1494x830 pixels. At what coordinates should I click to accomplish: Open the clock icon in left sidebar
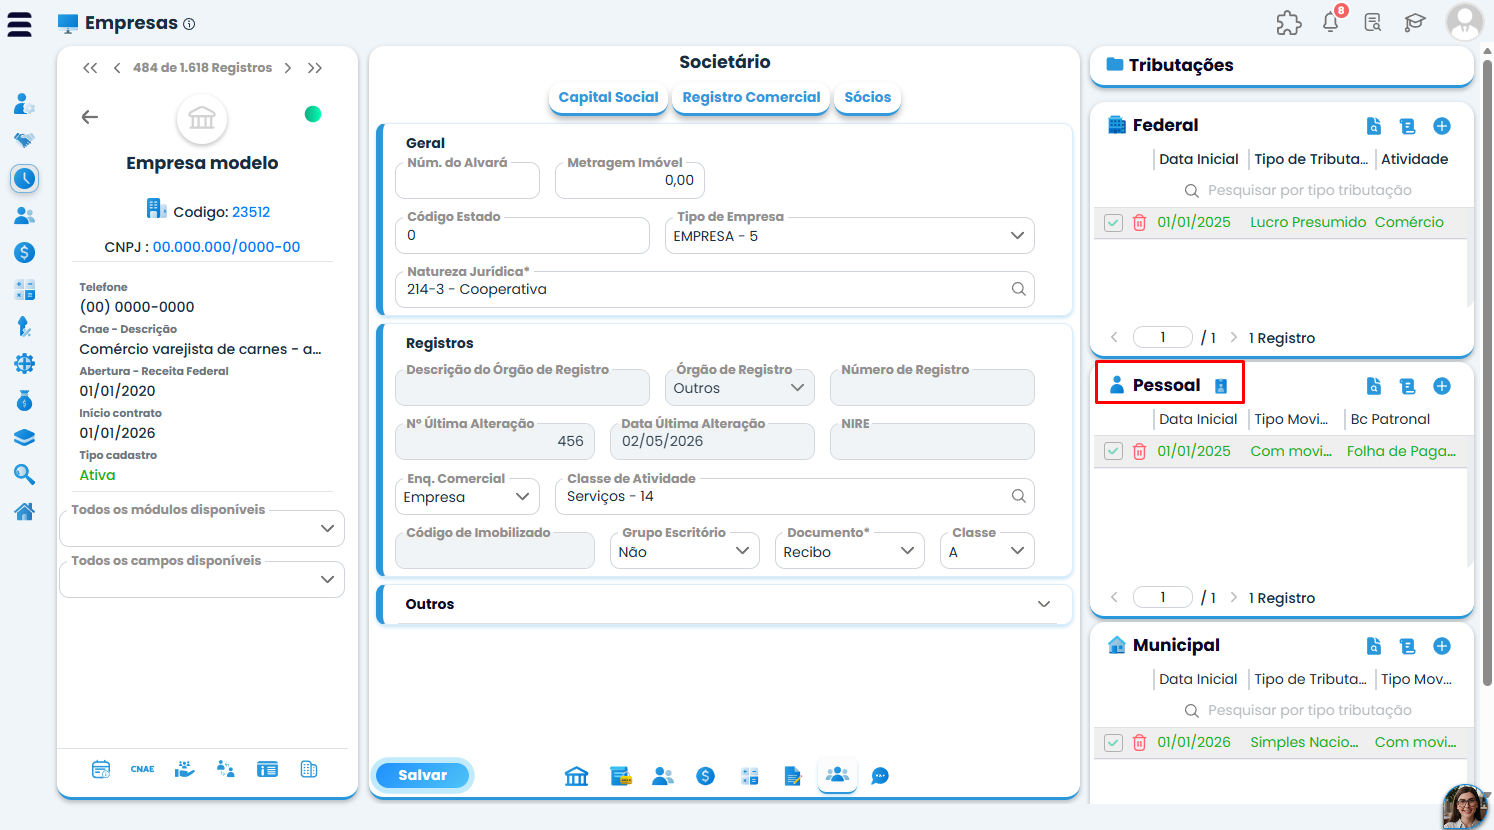(25, 179)
